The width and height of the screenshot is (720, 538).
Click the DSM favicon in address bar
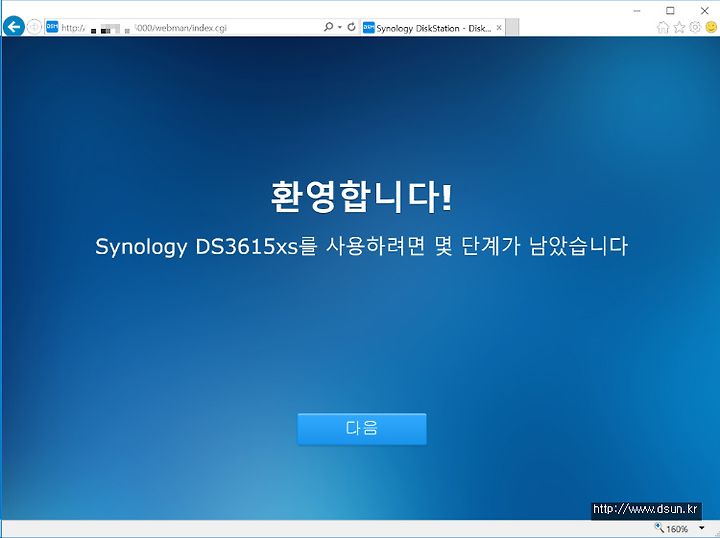click(x=52, y=27)
